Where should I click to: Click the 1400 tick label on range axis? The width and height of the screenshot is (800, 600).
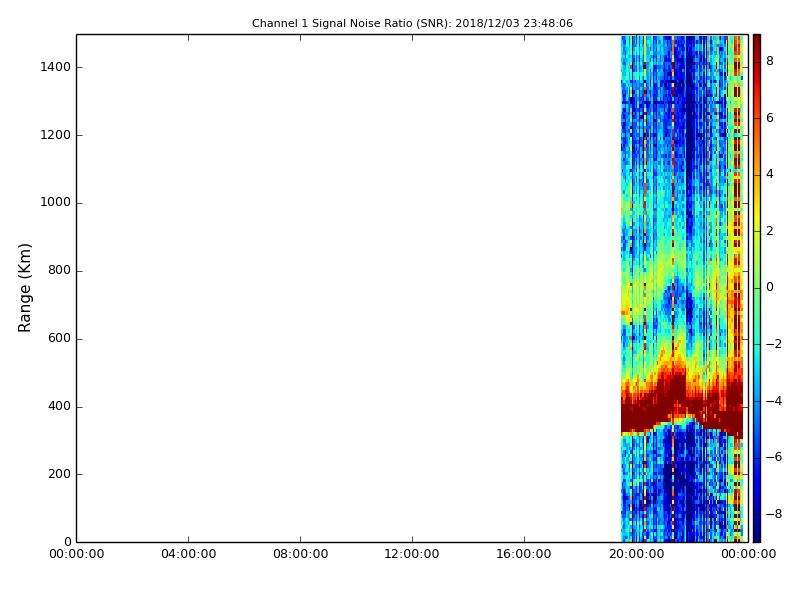coord(56,67)
